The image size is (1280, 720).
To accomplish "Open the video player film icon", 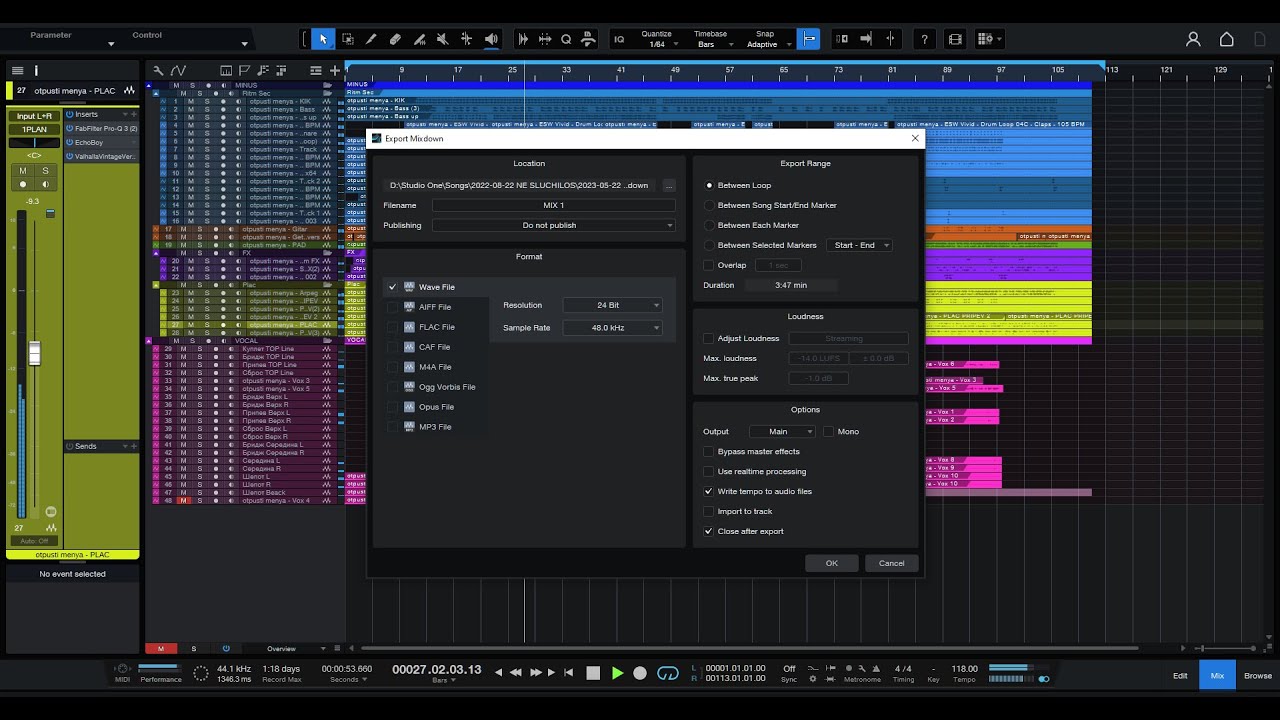I will 955,39.
